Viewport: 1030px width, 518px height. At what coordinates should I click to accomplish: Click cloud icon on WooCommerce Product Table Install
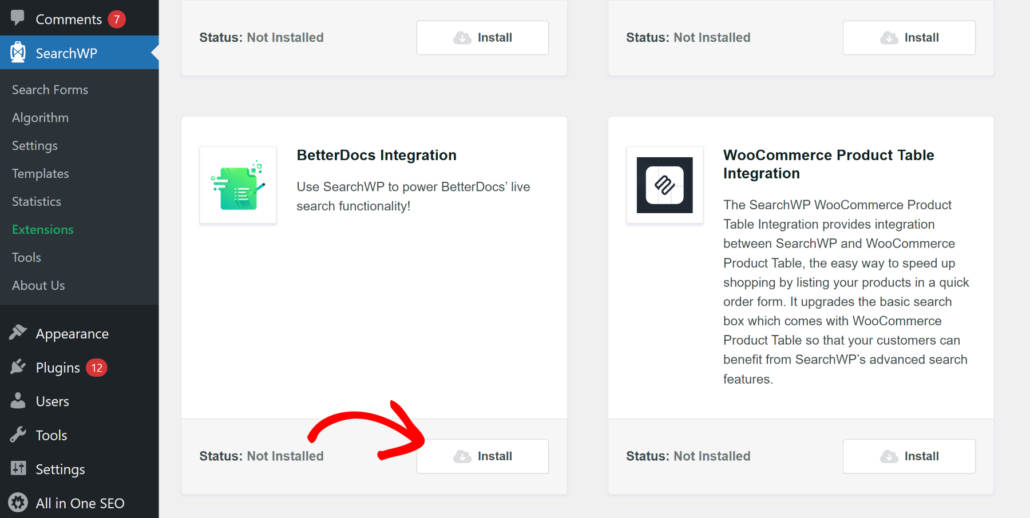(x=889, y=456)
